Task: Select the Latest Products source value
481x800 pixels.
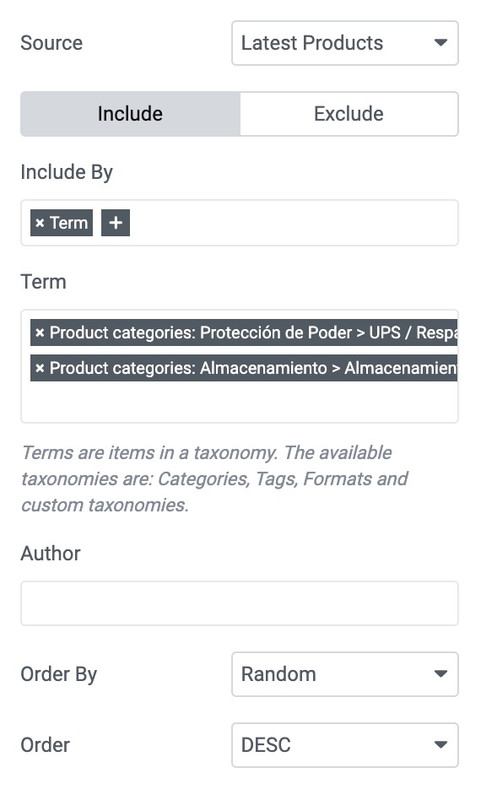Action: tap(312, 43)
